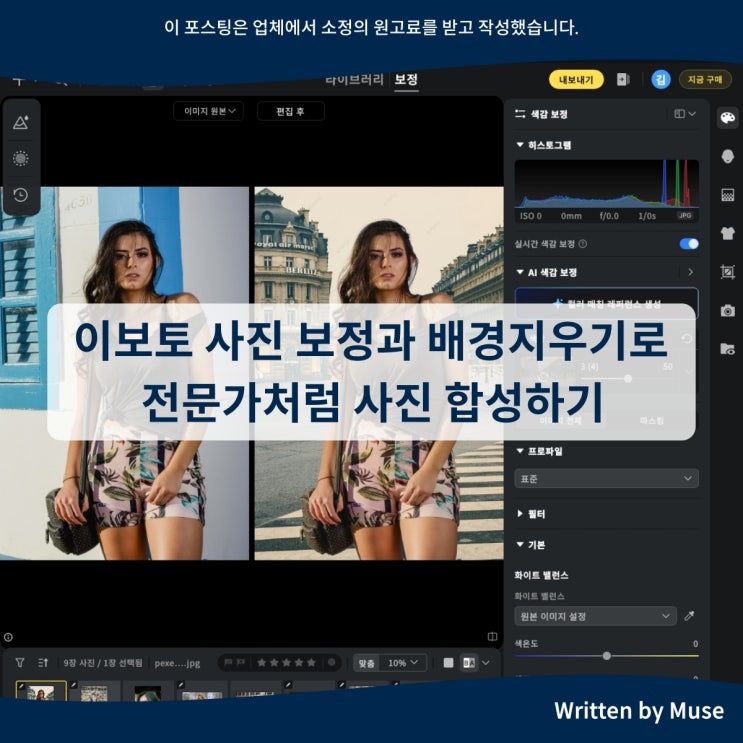743x743 pixels.
Task: Click the 9장 사진 / 1장 선택됨 status text
Action: point(103,662)
